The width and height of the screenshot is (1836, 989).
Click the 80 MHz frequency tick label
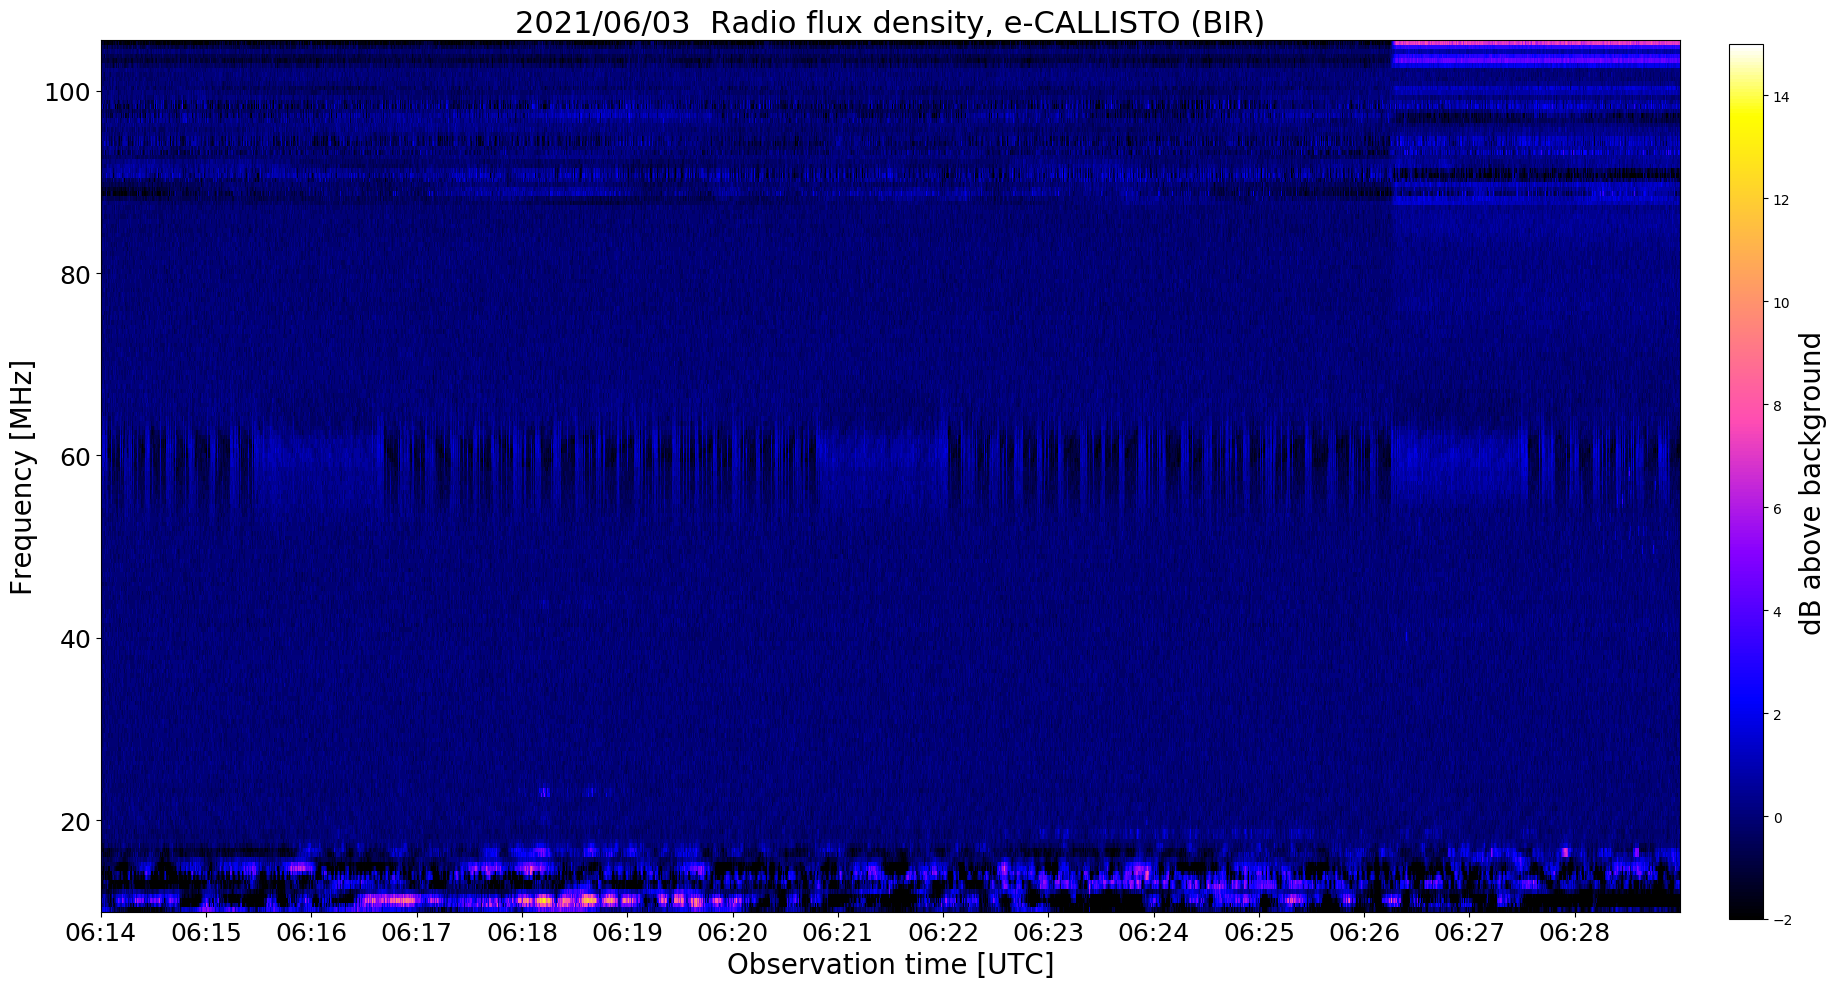point(75,274)
